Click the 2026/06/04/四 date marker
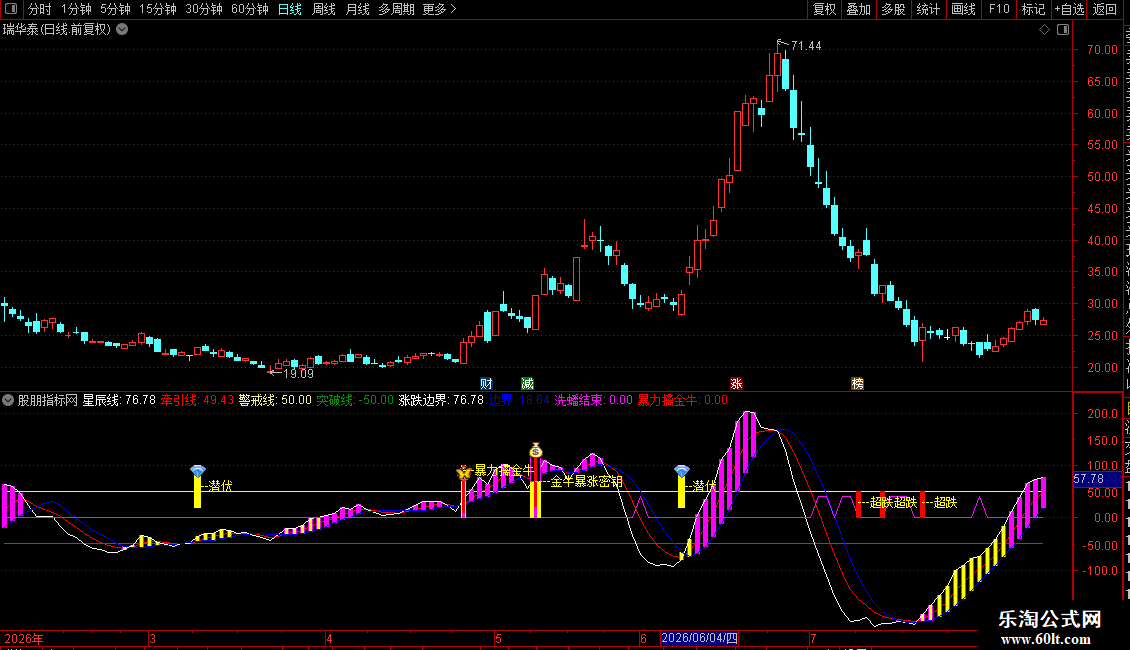 click(x=699, y=638)
